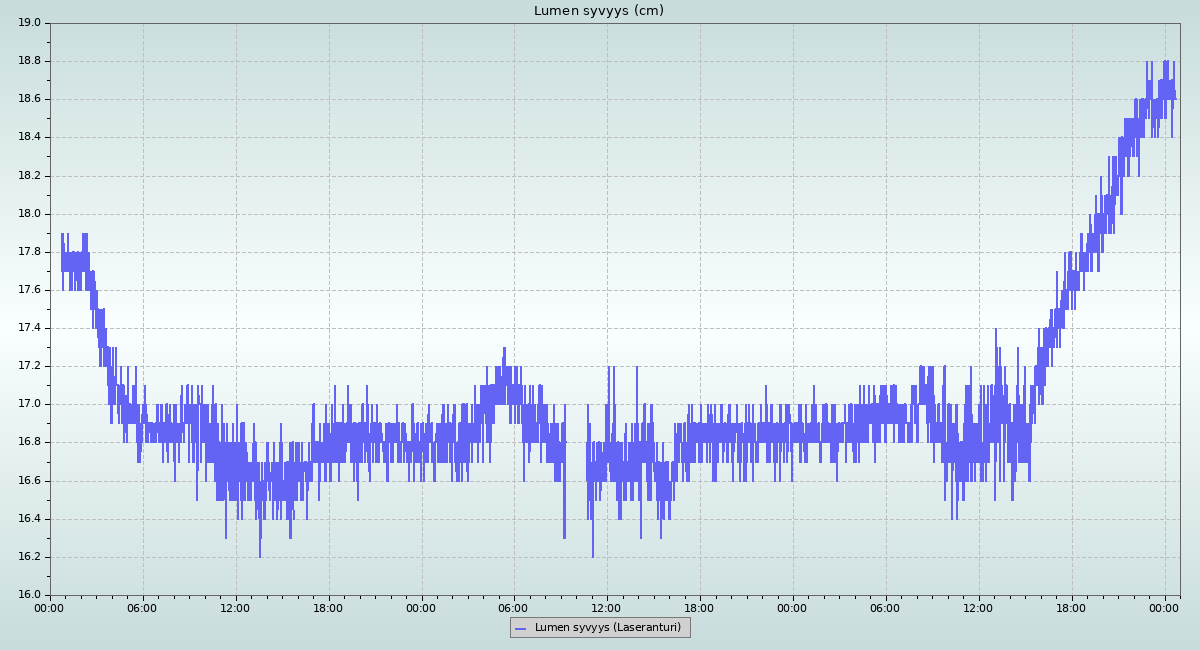Click the leftmost 00:00 time-axis label
The width and height of the screenshot is (1200, 650).
pos(50,607)
